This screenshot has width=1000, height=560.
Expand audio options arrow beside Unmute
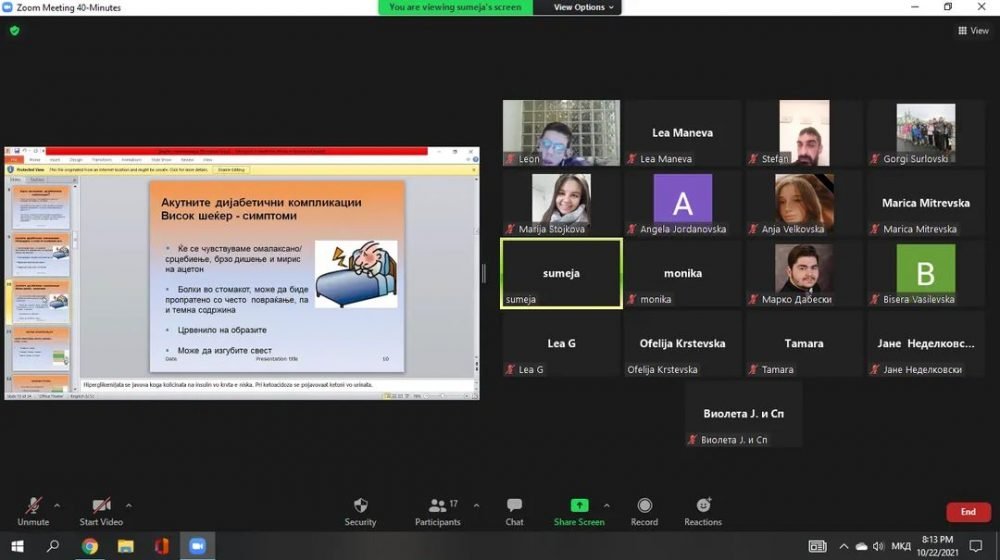coord(57,505)
